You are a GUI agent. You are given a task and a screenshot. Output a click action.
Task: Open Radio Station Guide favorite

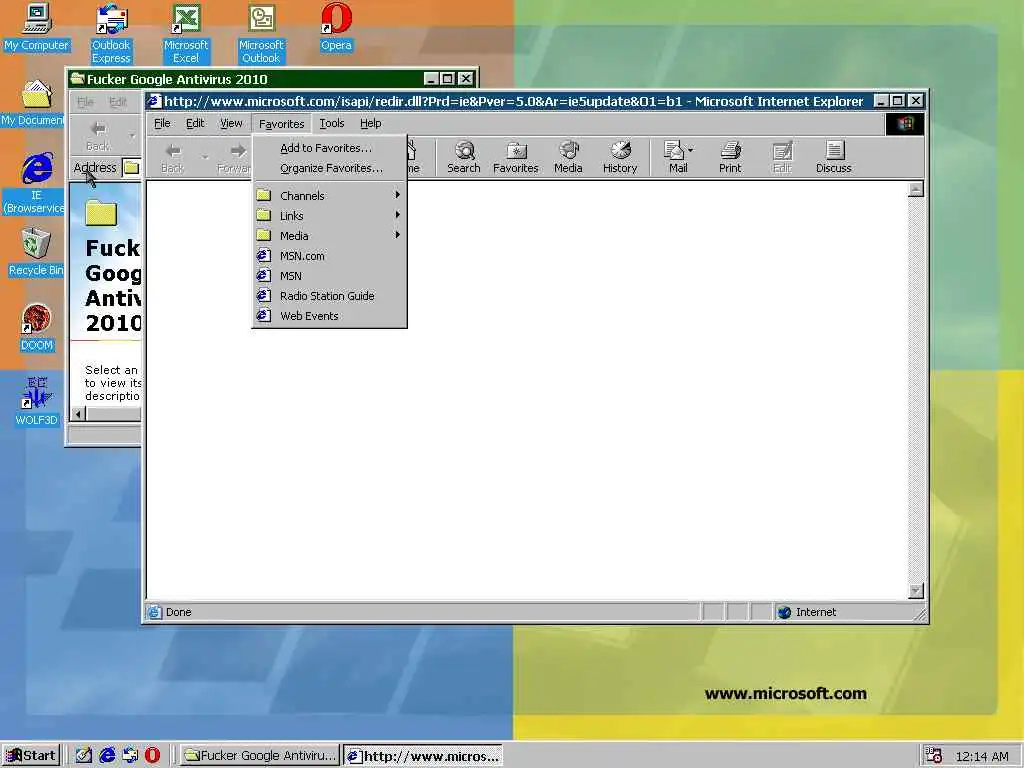329,296
